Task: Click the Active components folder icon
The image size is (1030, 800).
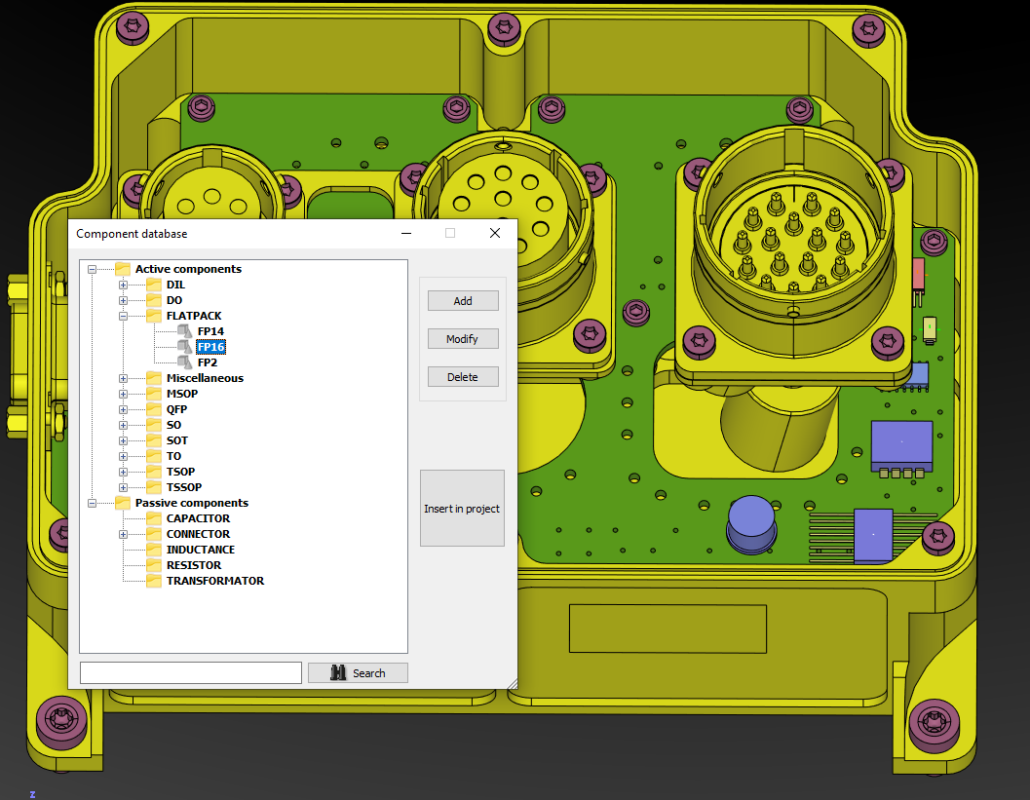Action: pyautogui.click(x=121, y=268)
